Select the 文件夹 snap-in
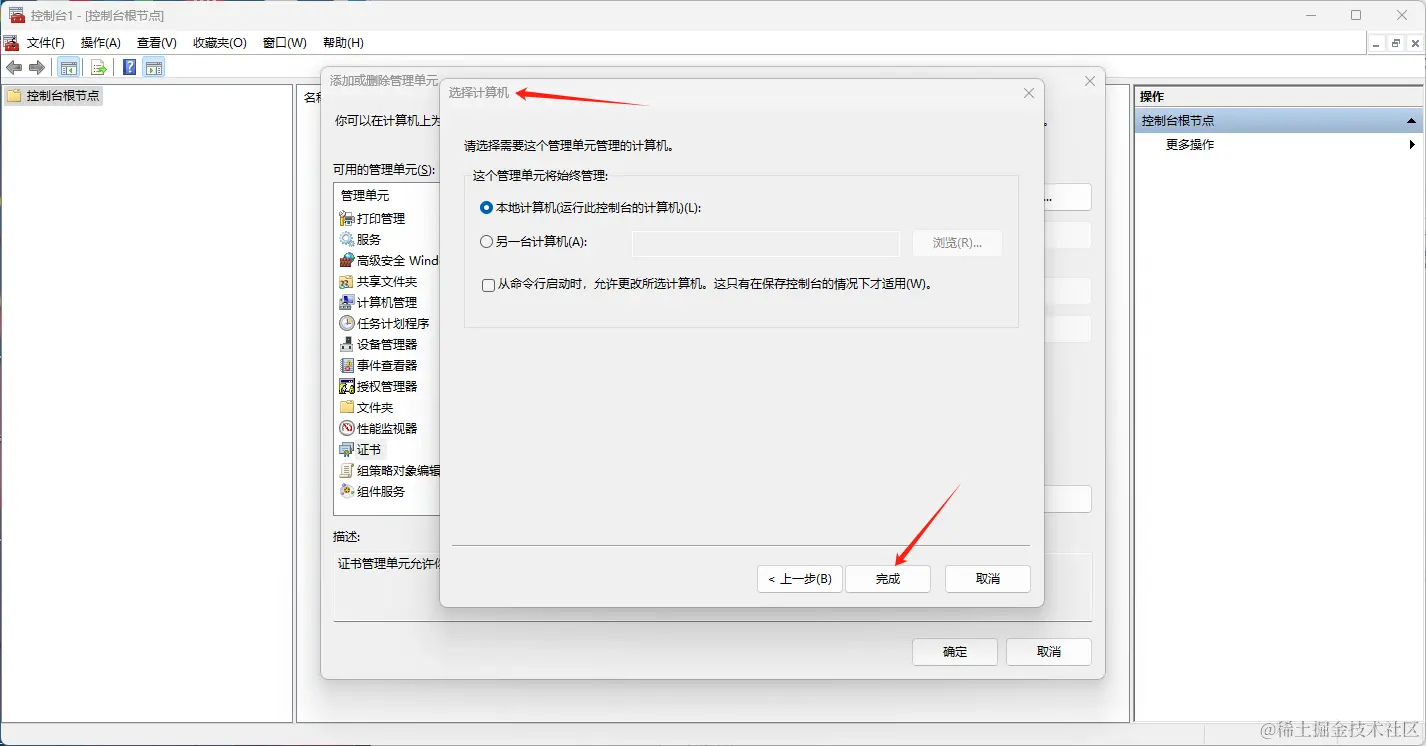Viewport: 1426px width, 746px height. [x=367, y=407]
